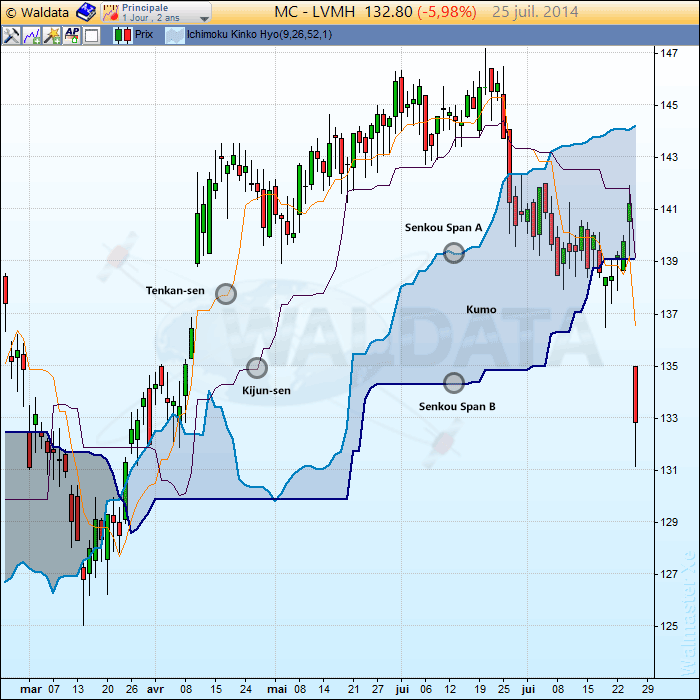Click the 29 date label on time axis
This screenshot has width=700, height=700.
tap(648, 689)
